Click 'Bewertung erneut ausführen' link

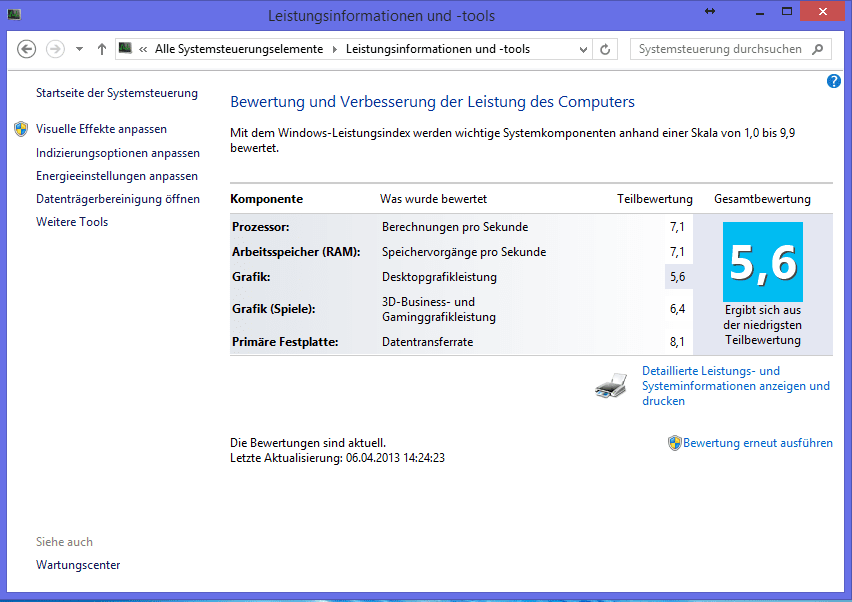pos(757,443)
